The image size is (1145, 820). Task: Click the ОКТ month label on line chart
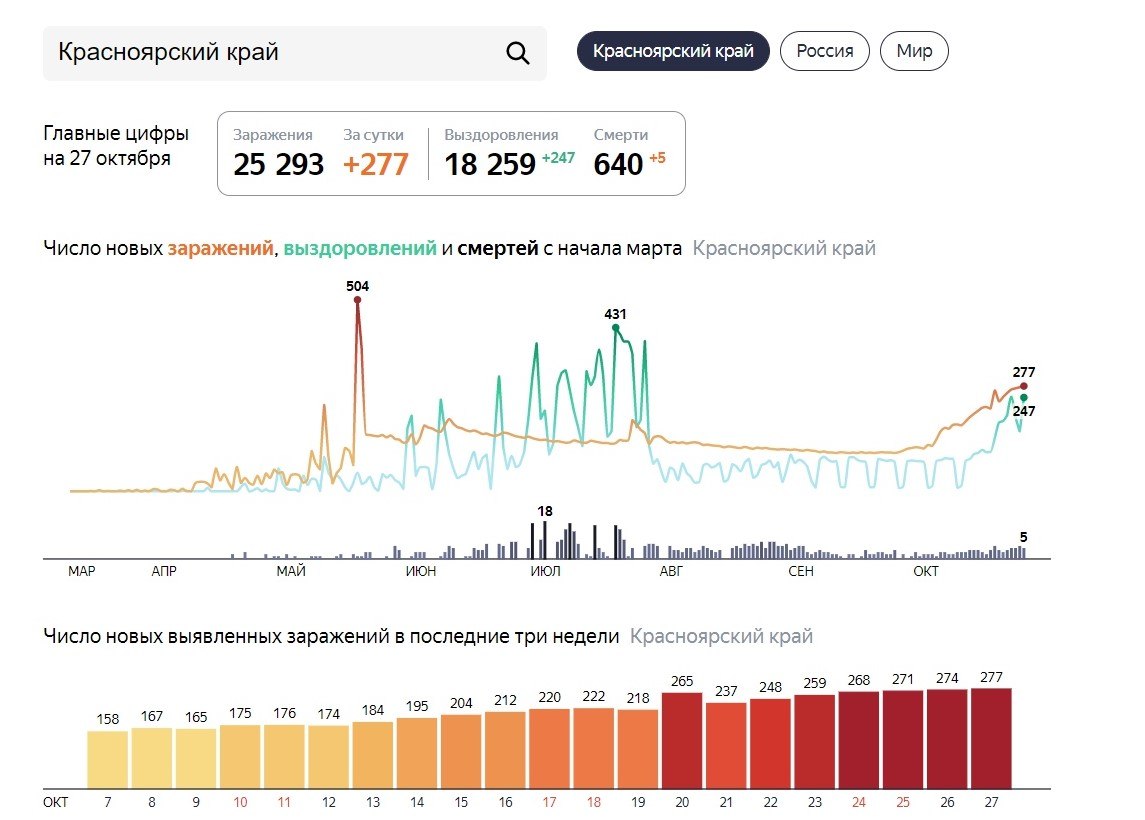(x=925, y=571)
